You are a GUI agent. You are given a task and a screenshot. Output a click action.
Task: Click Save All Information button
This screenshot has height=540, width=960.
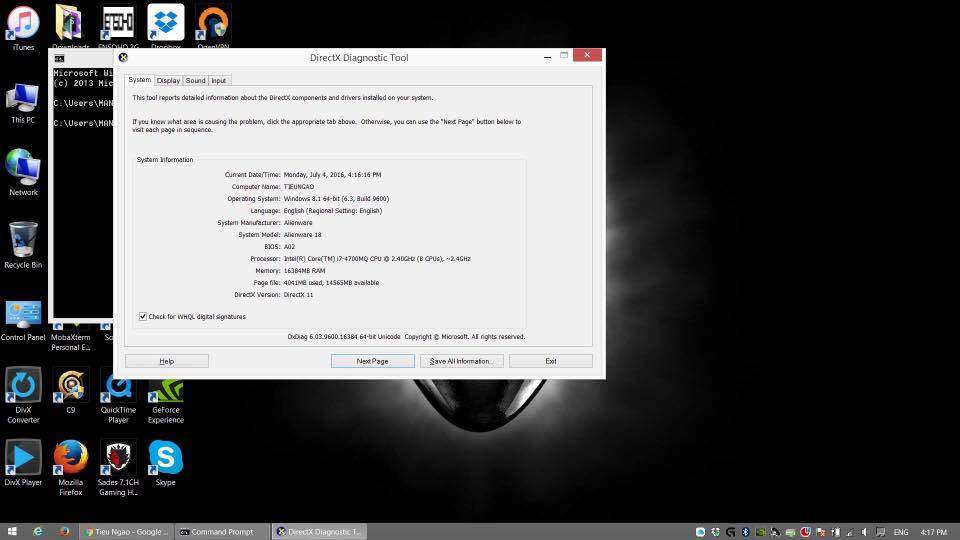coord(462,361)
